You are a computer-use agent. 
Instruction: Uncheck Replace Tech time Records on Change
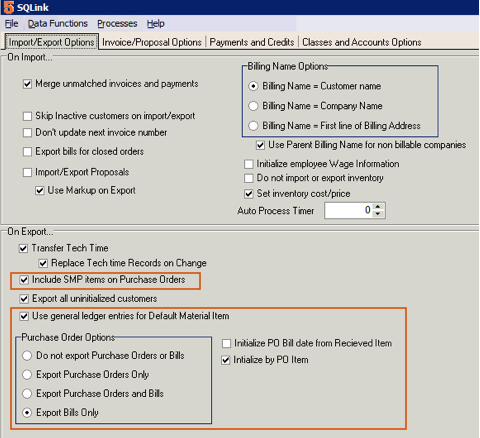pos(43,263)
